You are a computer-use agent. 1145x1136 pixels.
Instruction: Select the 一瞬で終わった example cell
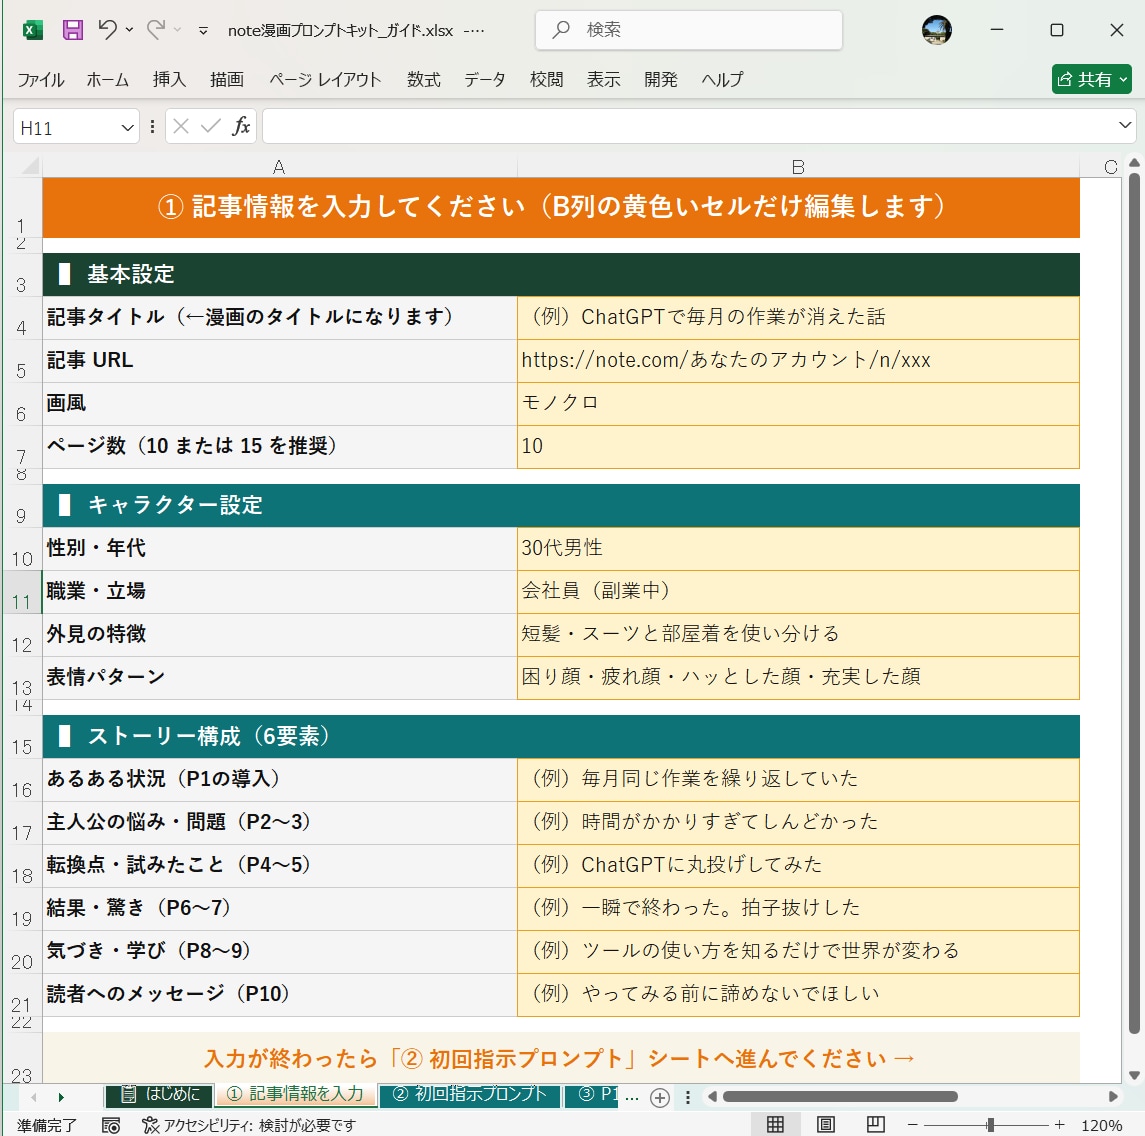pyautogui.click(x=798, y=909)
